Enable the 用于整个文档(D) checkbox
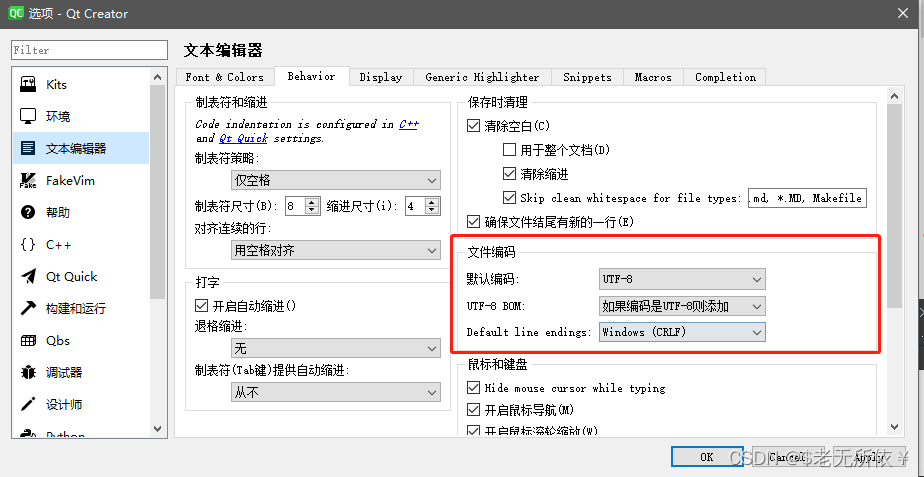Screen dimensions: 924x477 click(x=509, y=150)
